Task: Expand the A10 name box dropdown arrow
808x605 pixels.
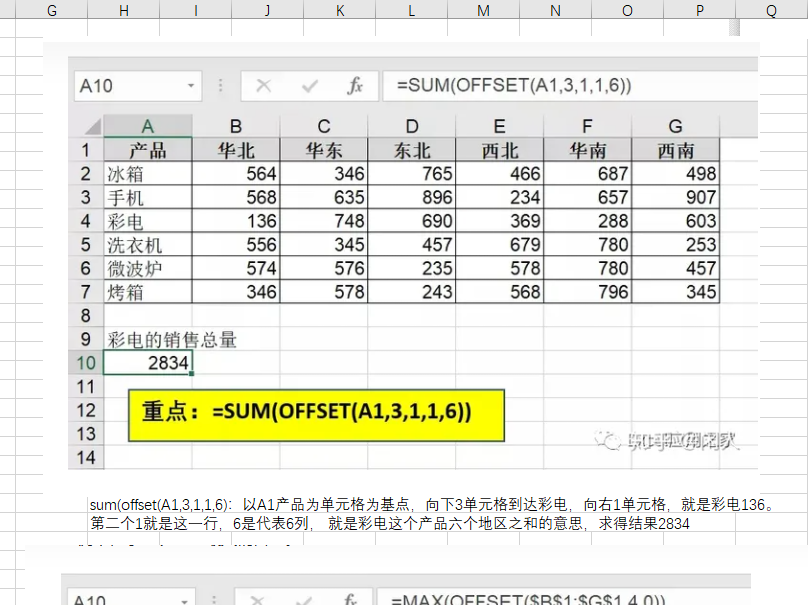Action: (x=192, y=86)
